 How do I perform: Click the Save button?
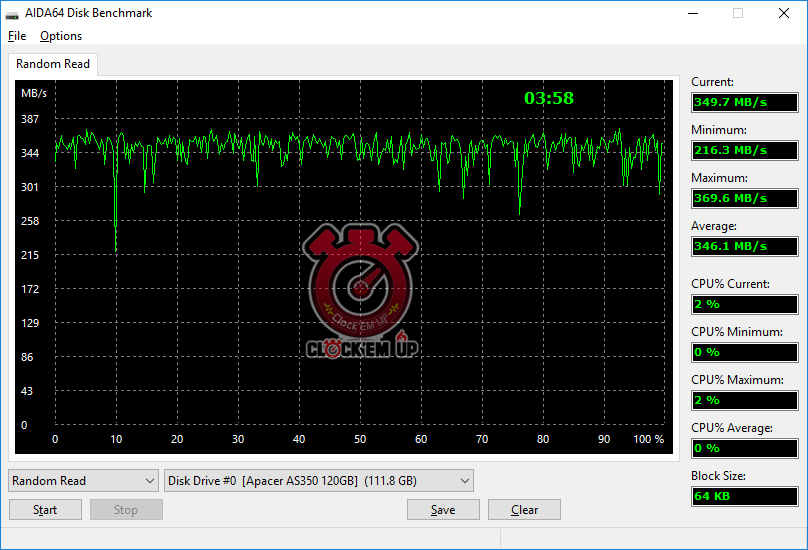[x=443, y=510]
